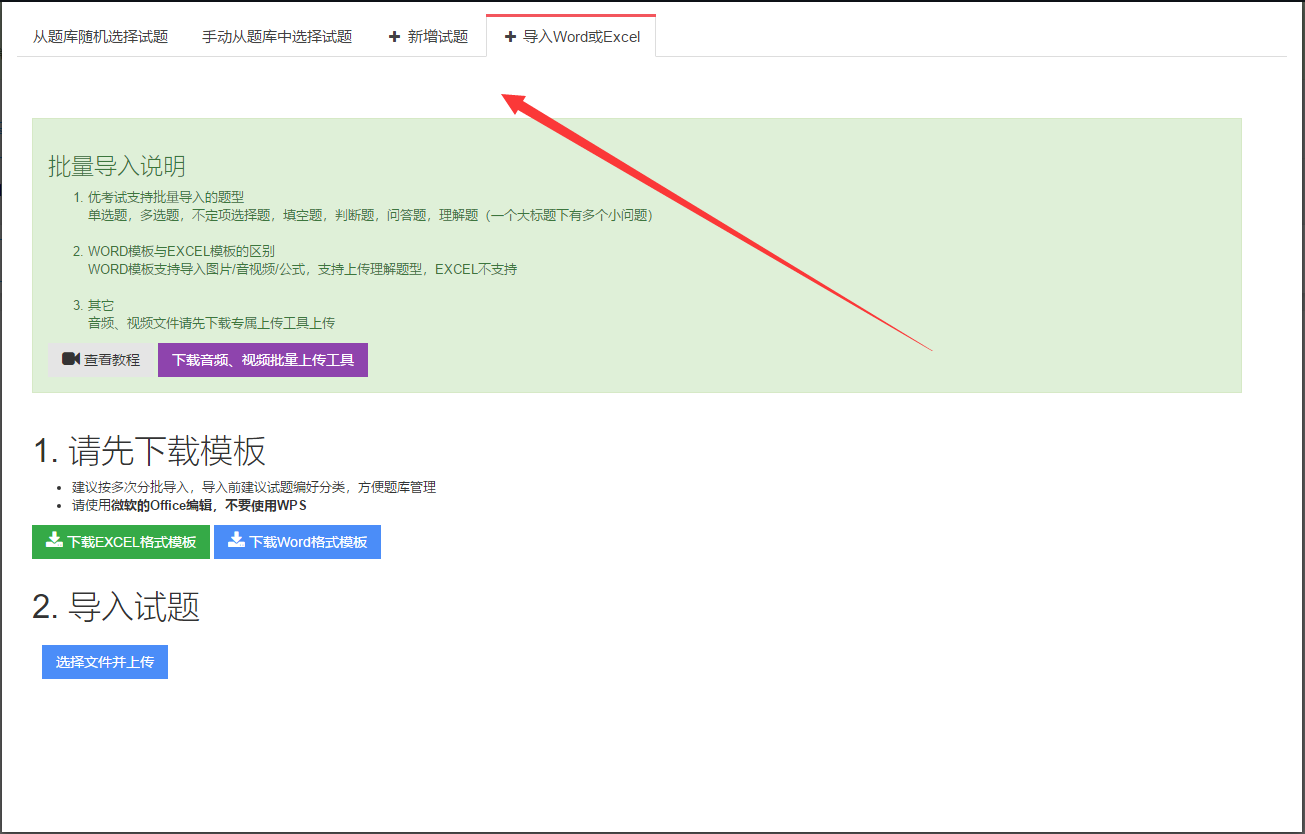The image size is (1305, 834).
Task: Switch to 从题库随机选择试题 tab
Action: (x=100, y=37)
